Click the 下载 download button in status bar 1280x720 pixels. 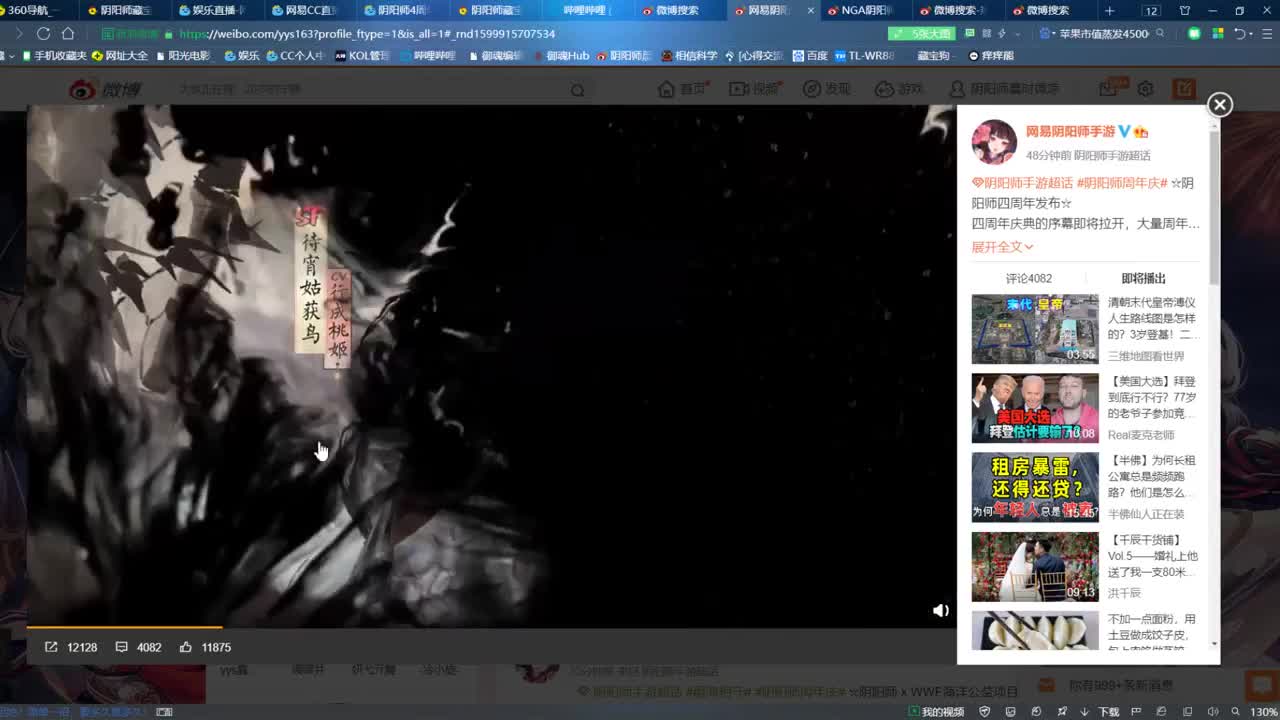(x=1101, y=711)
